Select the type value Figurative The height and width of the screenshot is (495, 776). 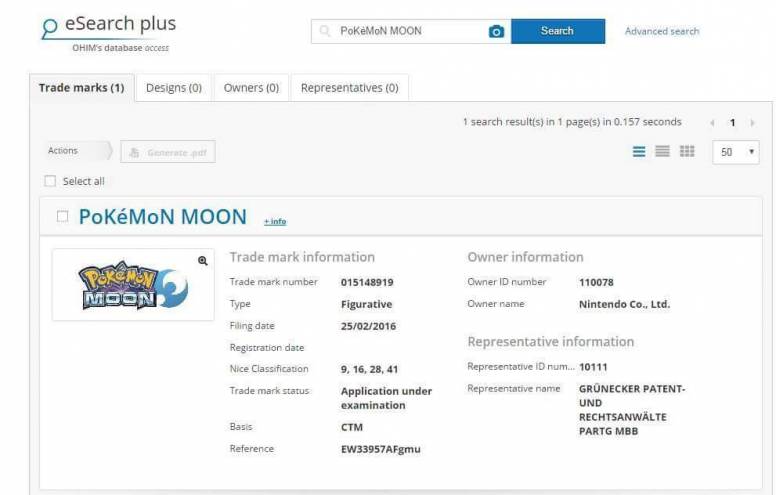click(x=366, y=304)
